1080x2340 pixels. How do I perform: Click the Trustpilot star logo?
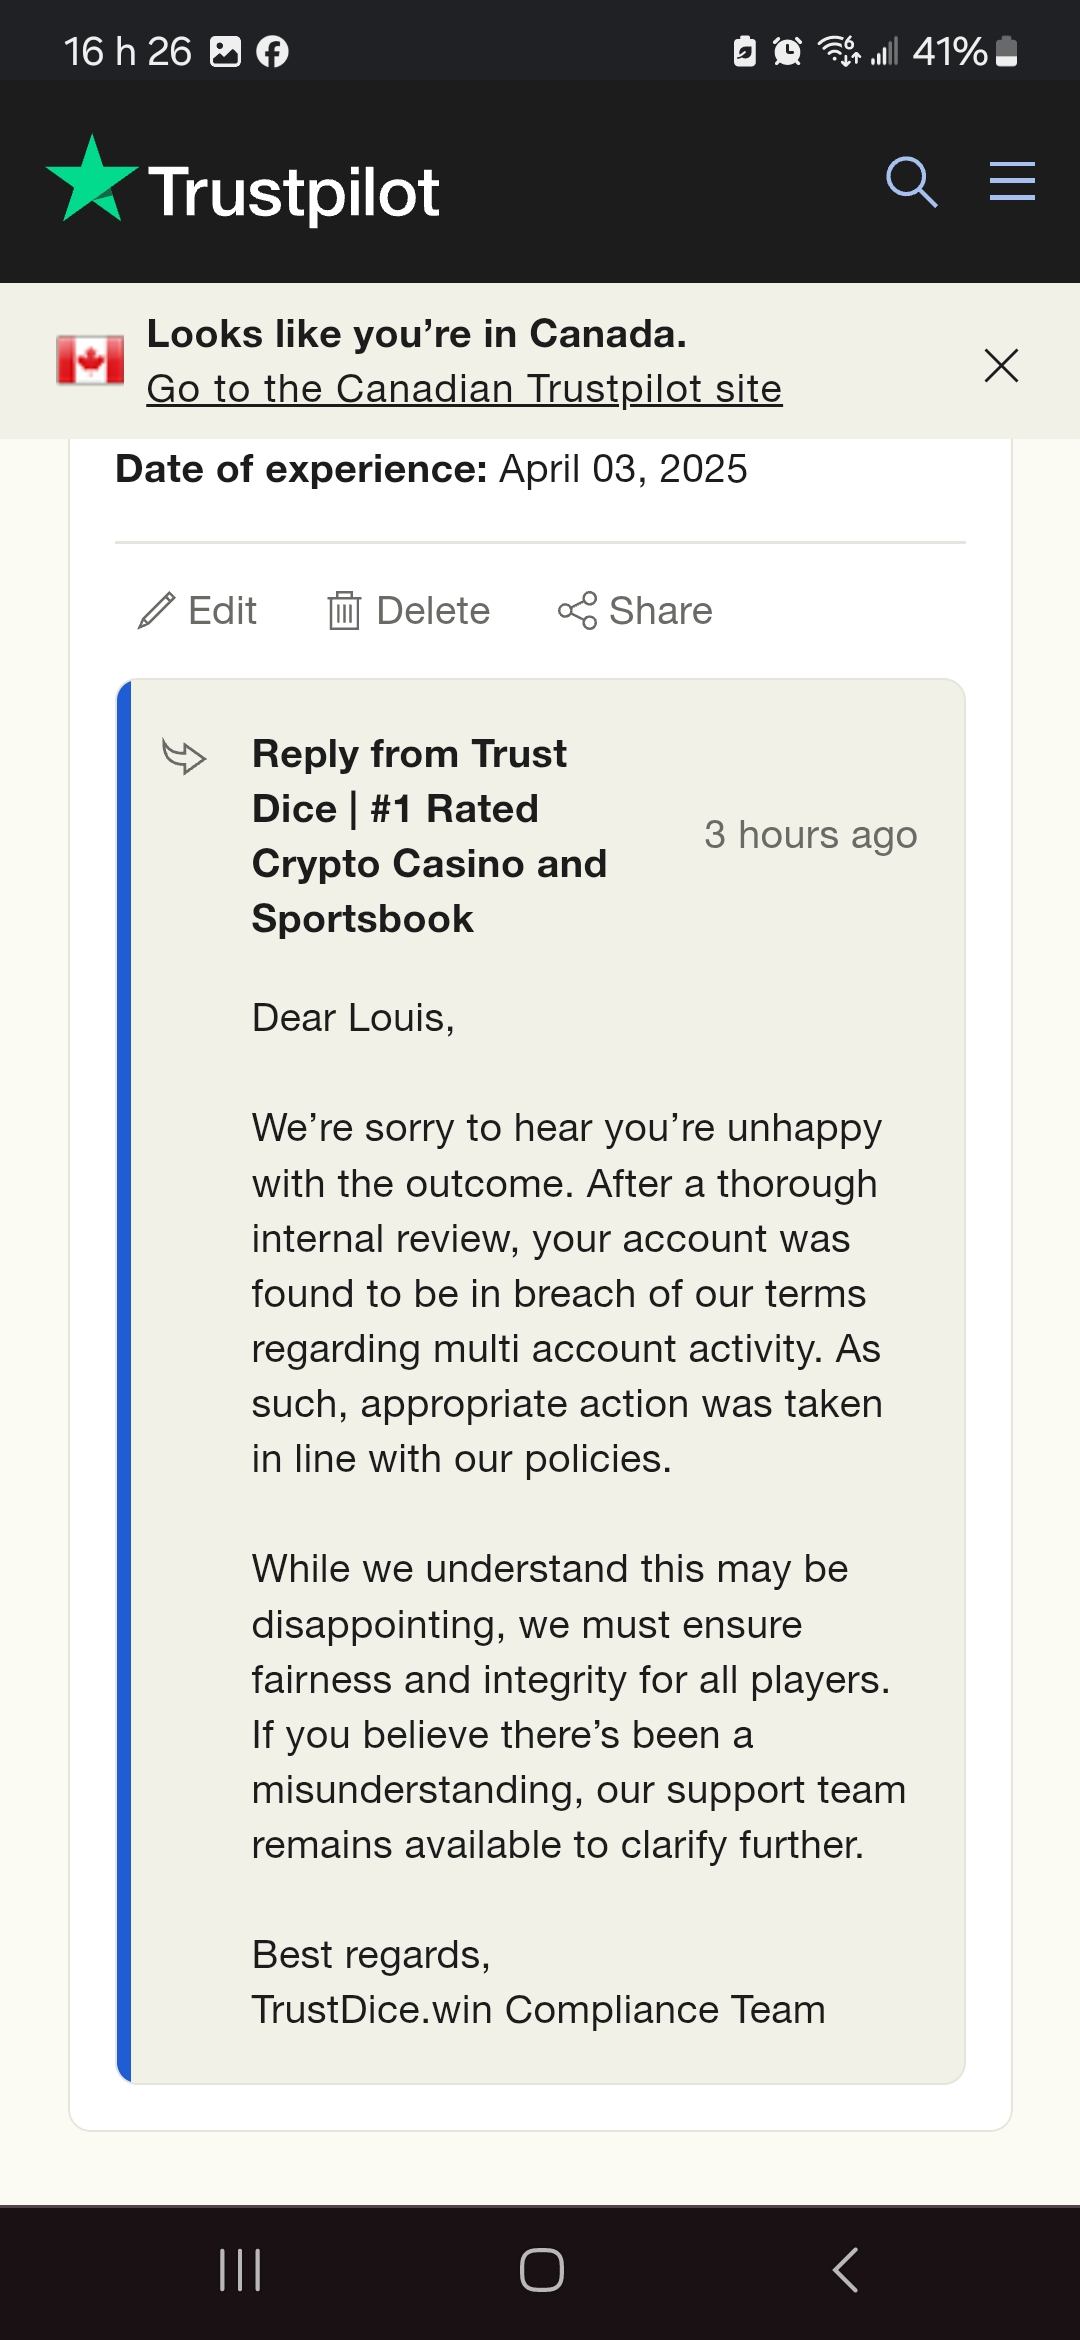(x=92, y=180)
